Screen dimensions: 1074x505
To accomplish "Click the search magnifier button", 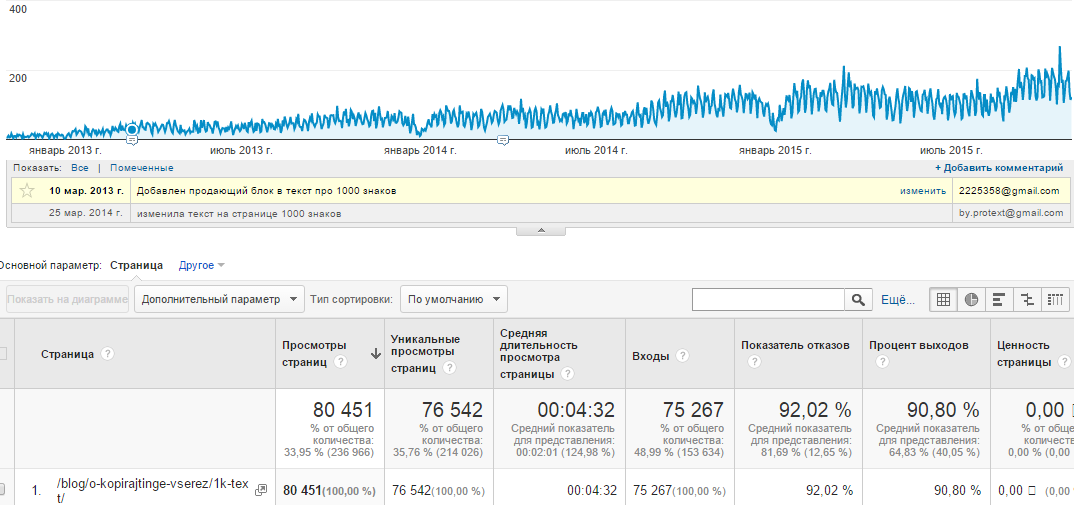I will click(858, 299).
